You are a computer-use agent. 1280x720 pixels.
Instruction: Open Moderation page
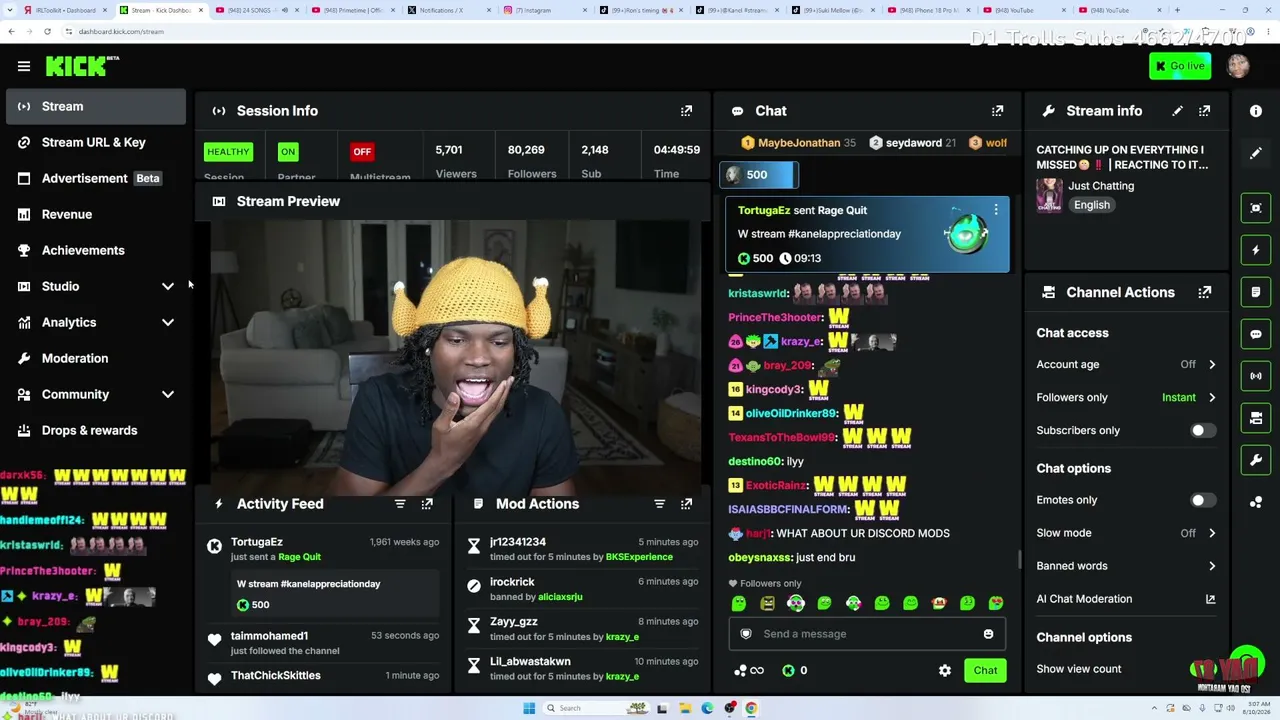[96, 359]
